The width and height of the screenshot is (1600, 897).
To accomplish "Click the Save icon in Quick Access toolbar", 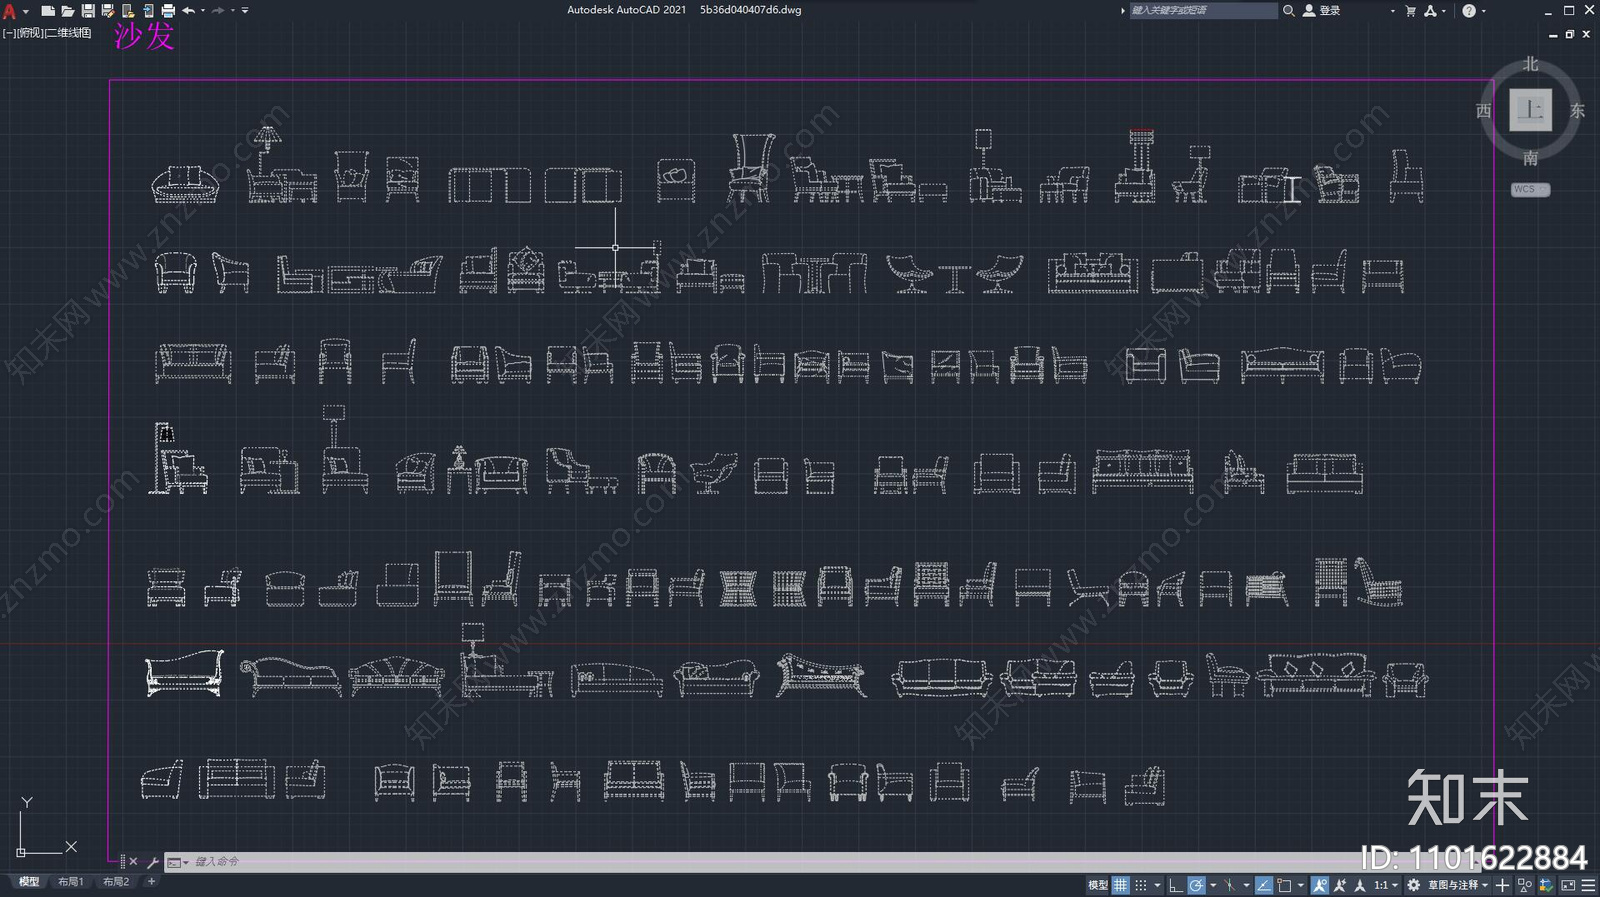I will 88,11.
